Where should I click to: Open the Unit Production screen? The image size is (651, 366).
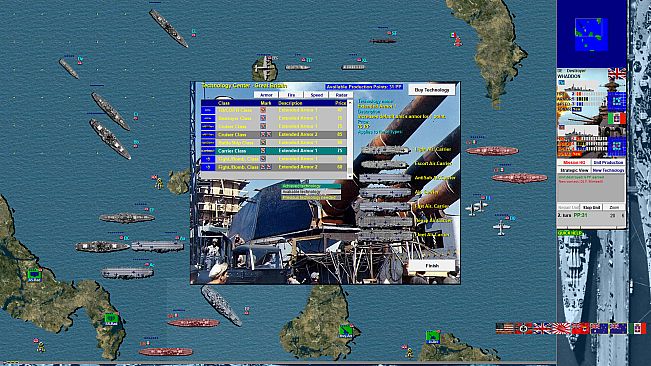(608, 162)
